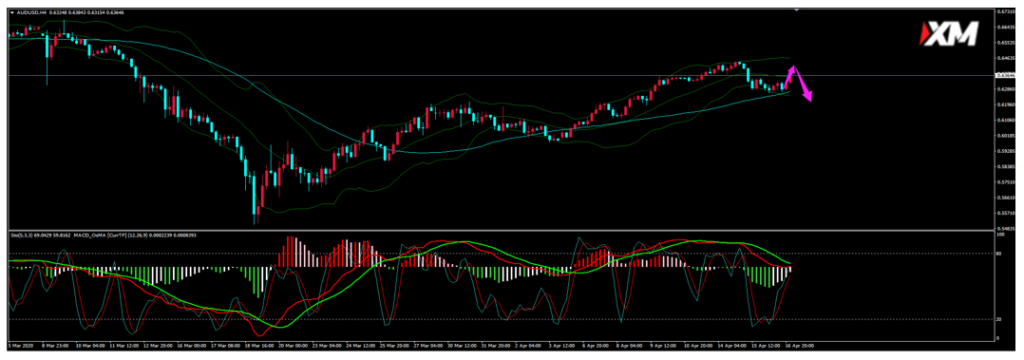Image resolution: width=1024 pixels, height=360 pixels.
Task: Click the AUDUSD,H4 chart title text
Action: click(31, 12)
